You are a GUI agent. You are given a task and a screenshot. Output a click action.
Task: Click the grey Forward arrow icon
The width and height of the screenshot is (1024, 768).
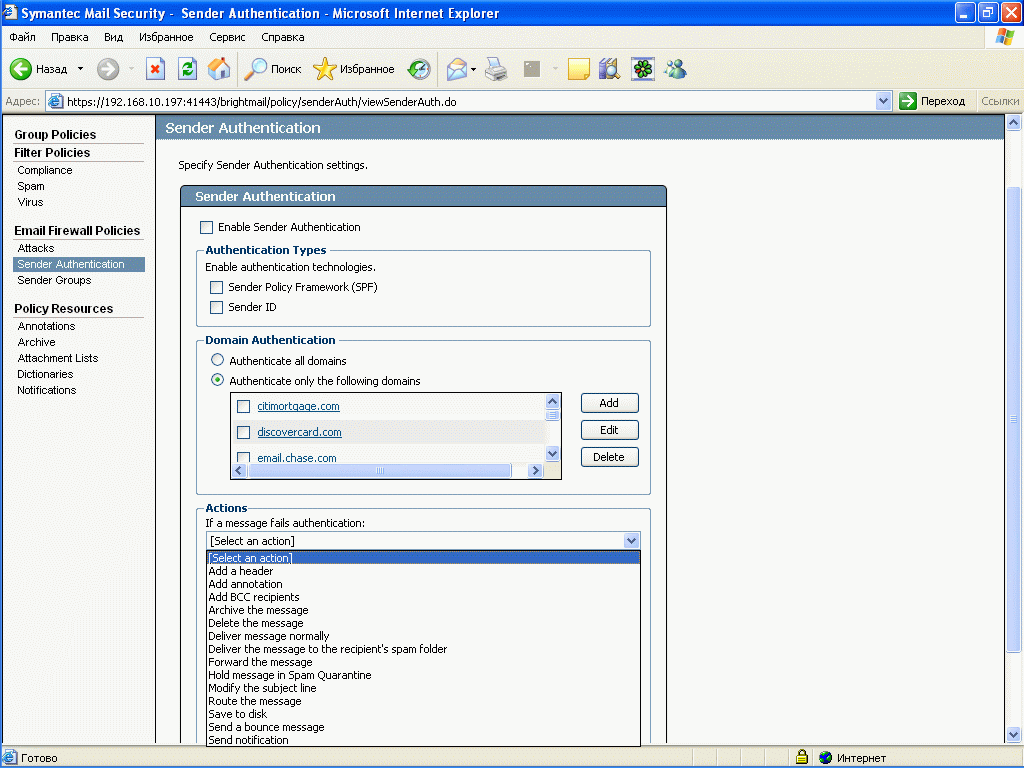click(108, 69)
